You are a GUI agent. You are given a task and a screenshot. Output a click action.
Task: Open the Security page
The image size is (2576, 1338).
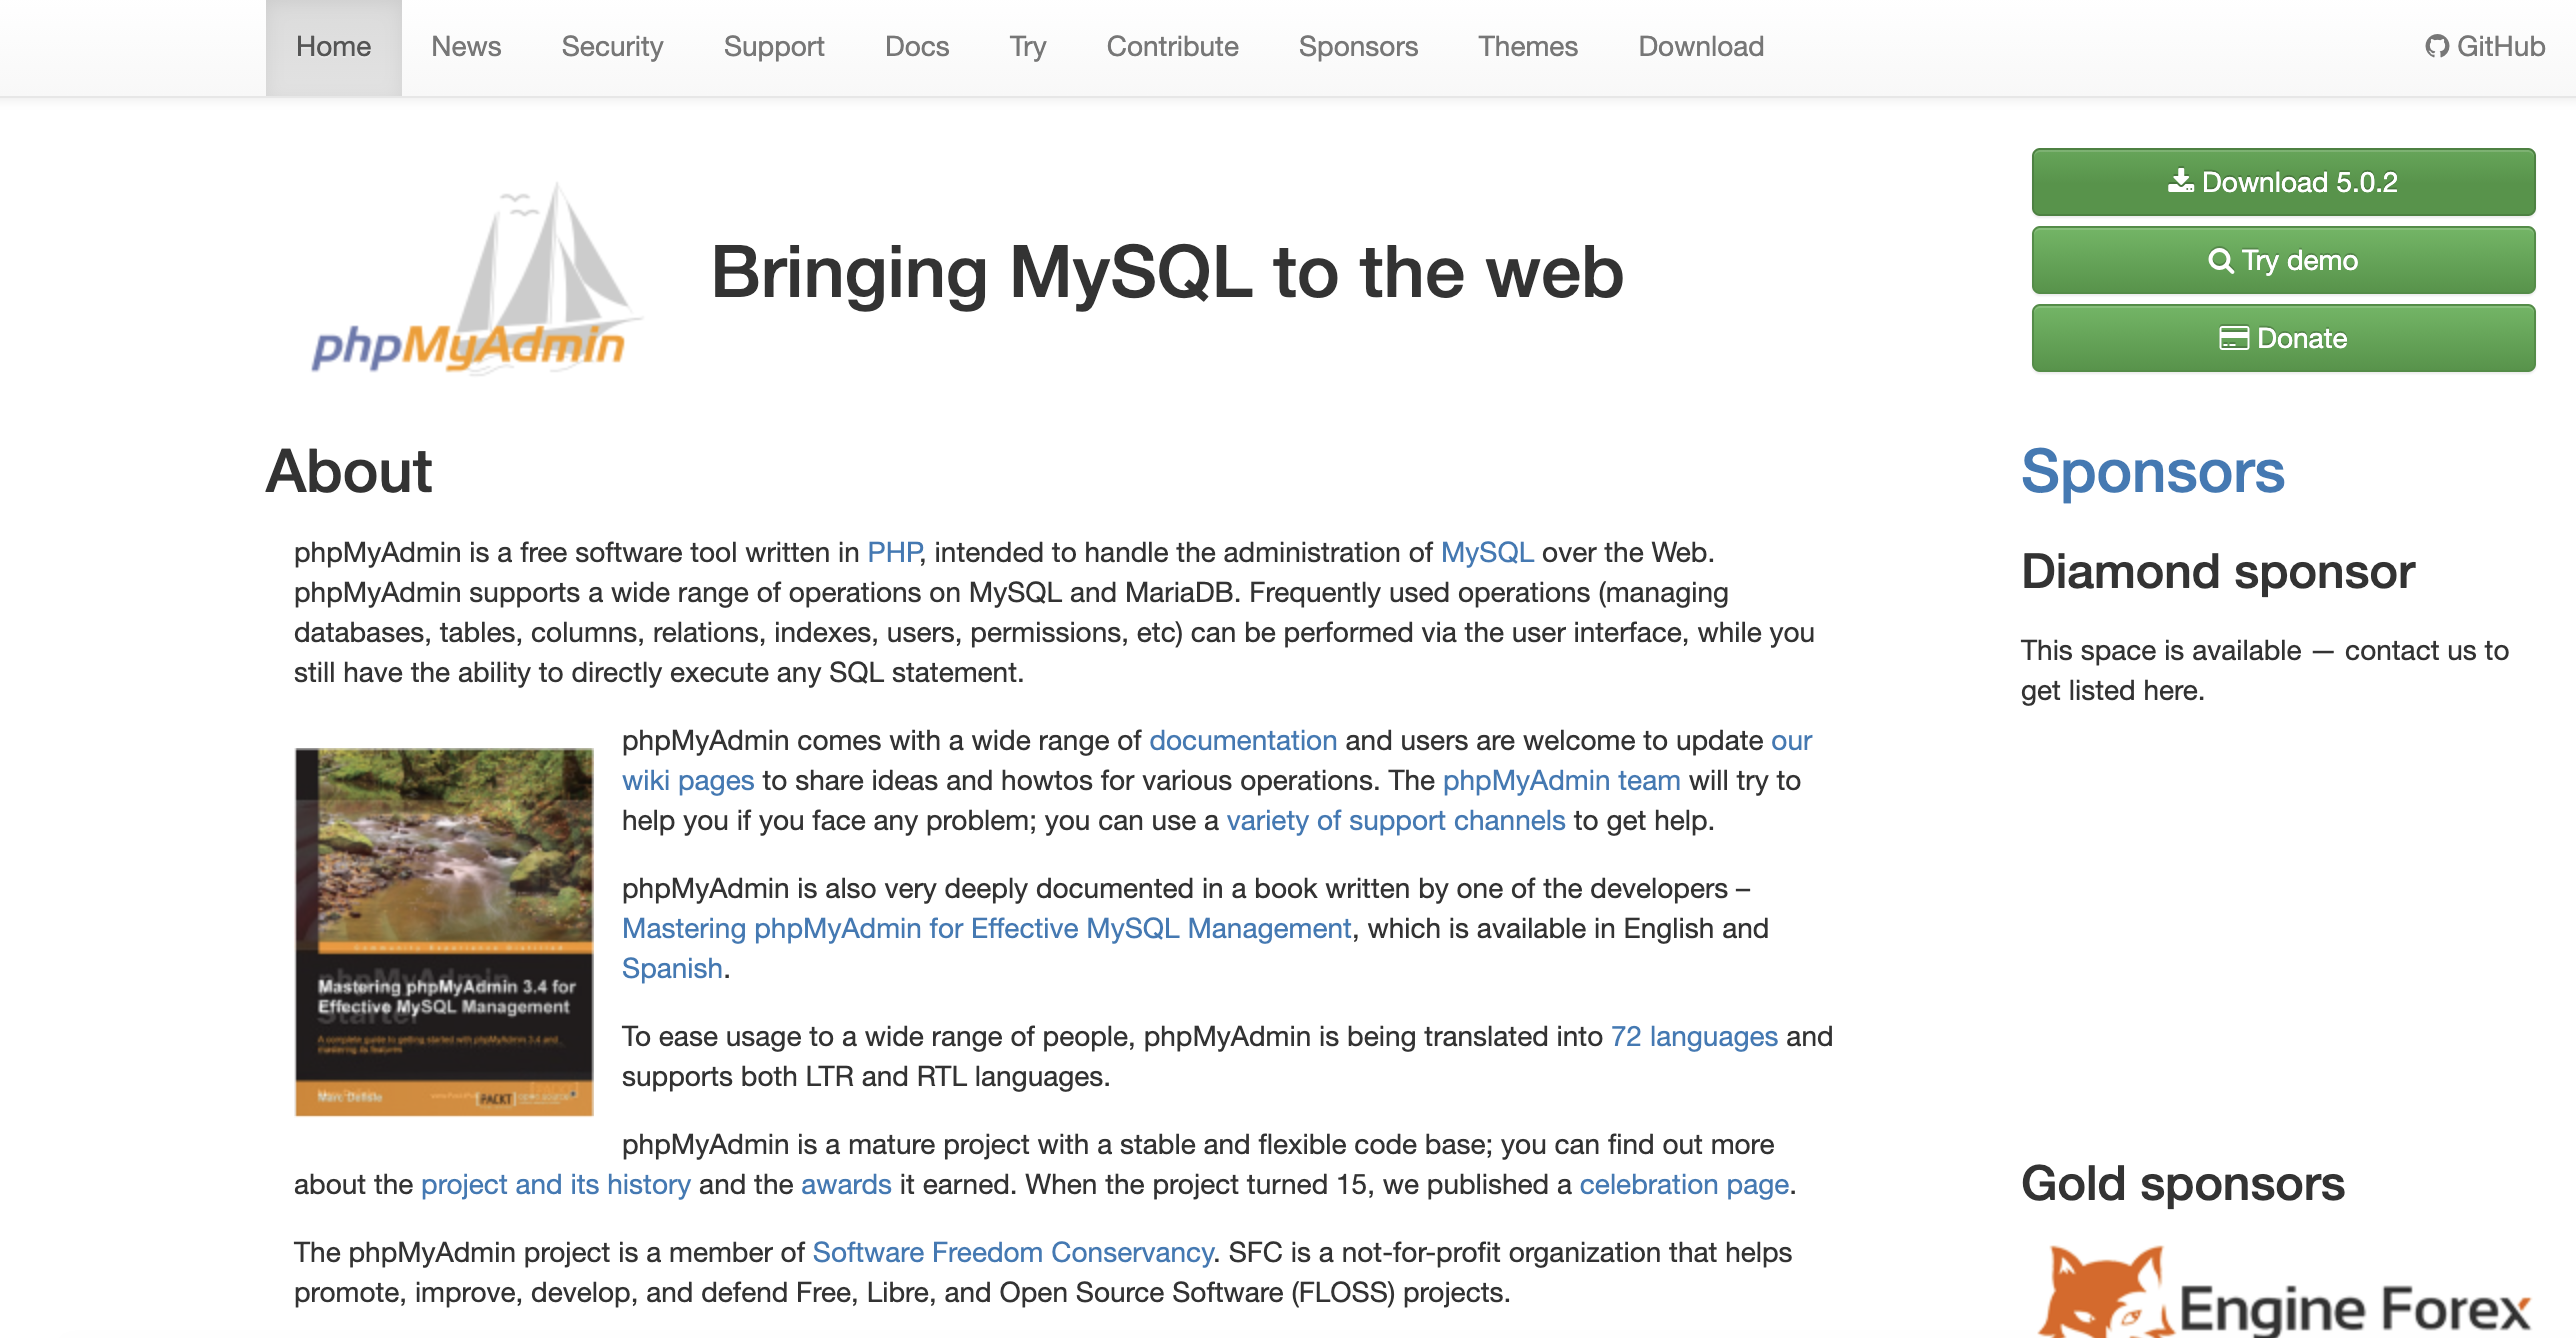(612, 47)
